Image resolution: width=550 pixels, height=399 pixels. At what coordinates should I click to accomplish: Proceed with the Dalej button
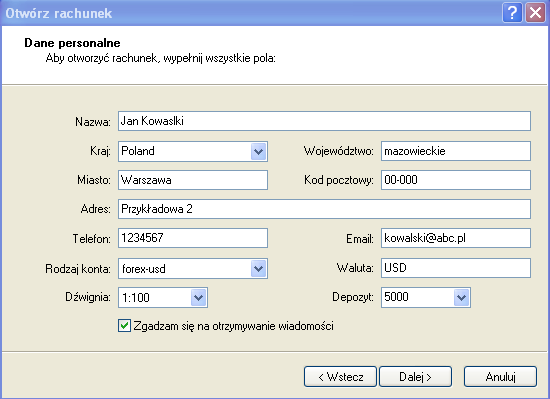coord(415,377)
